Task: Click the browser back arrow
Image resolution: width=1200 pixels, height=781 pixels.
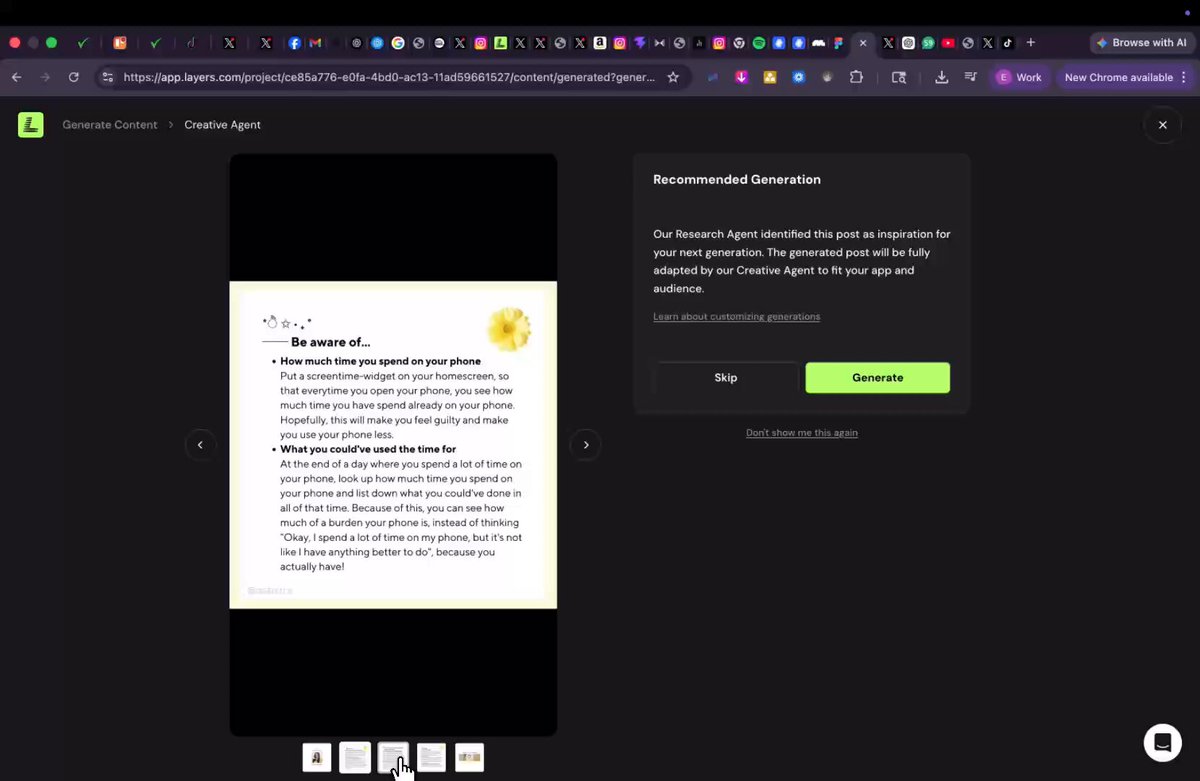Action: coord(17,77)
